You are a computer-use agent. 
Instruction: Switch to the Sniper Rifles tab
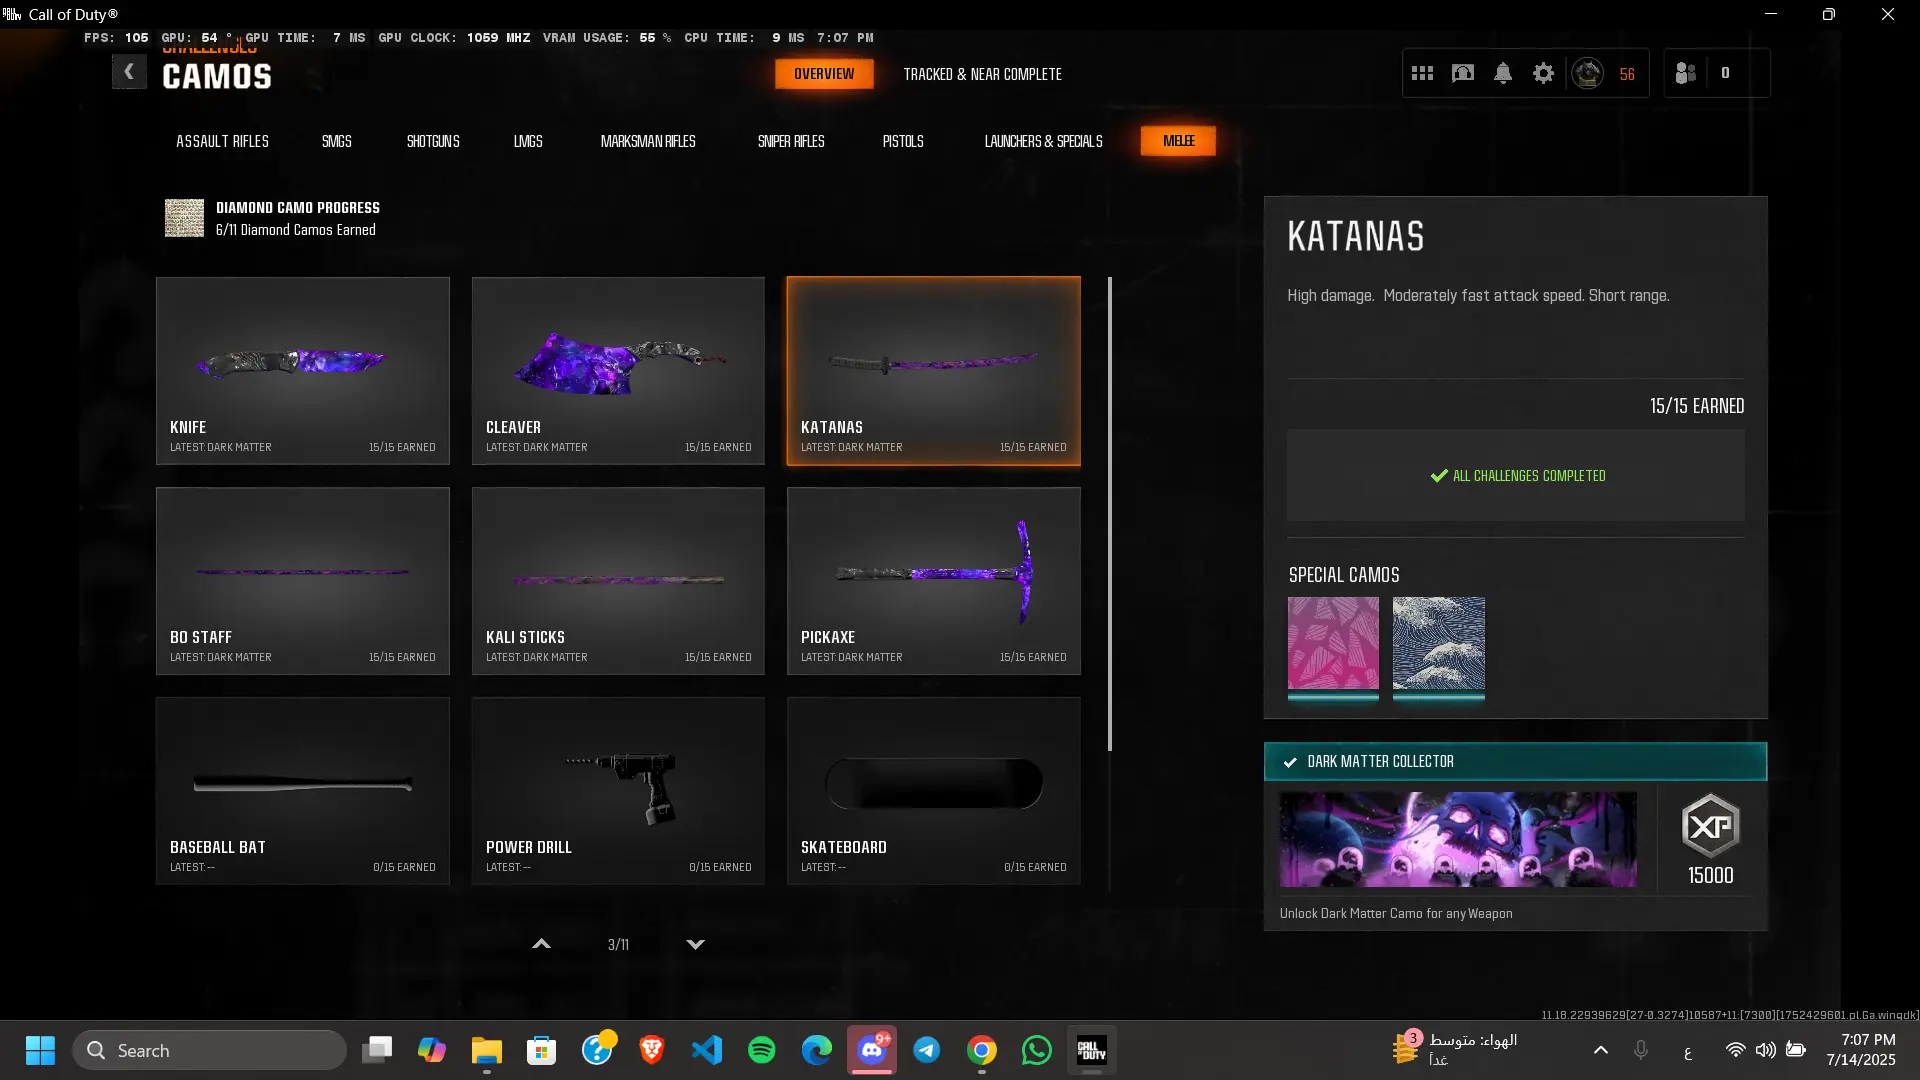point(790,141)
